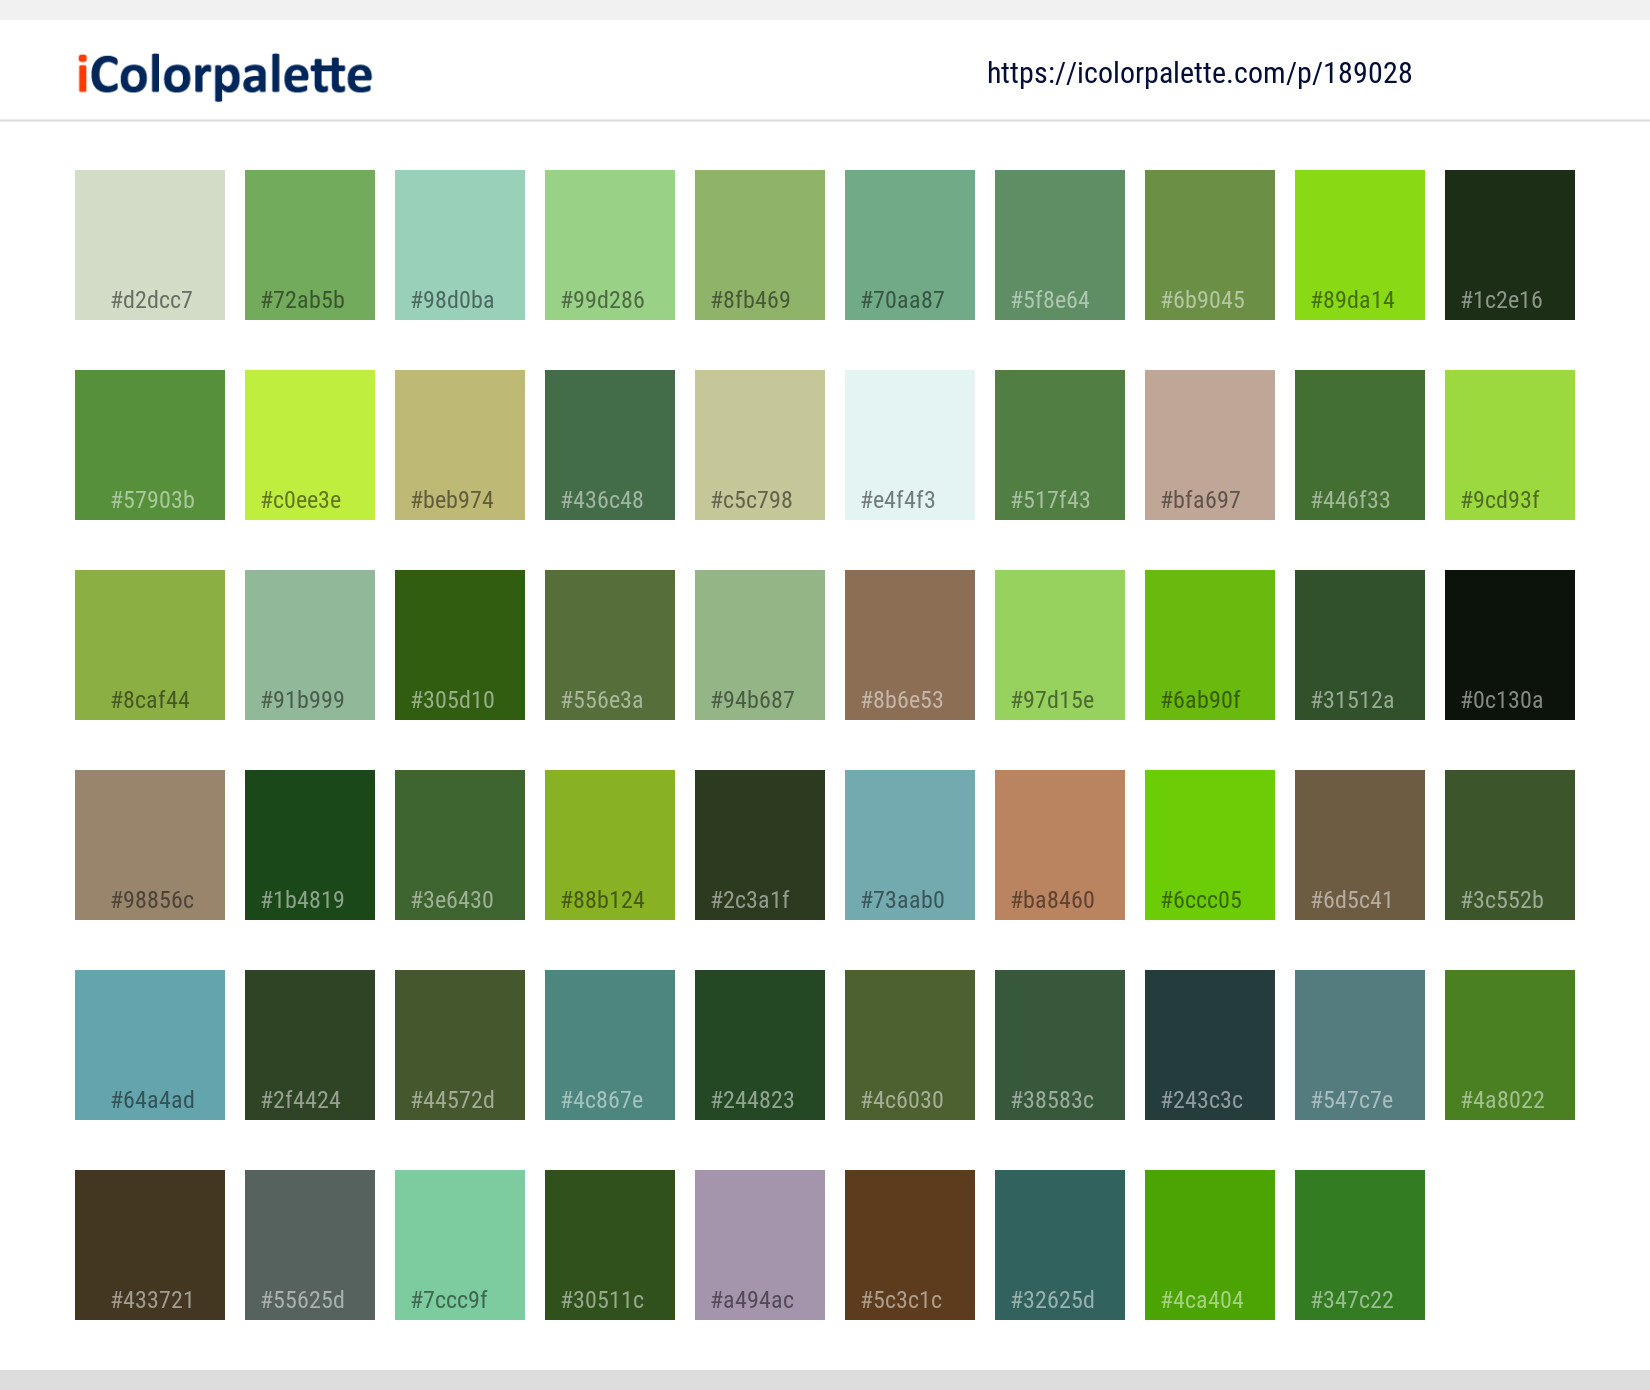Pick the #1b4819 swatch
This screenshot has height=1390, width=1650.
[x=310, y=845]
